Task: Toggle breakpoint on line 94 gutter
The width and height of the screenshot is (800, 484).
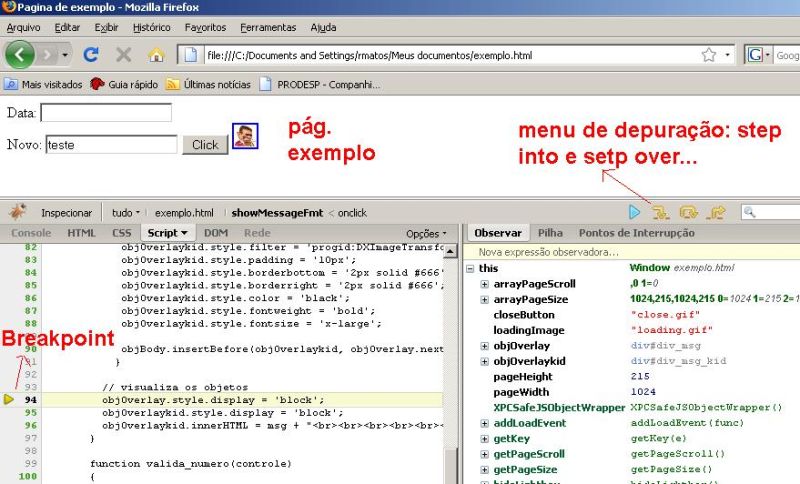Action: pos(9,399)
